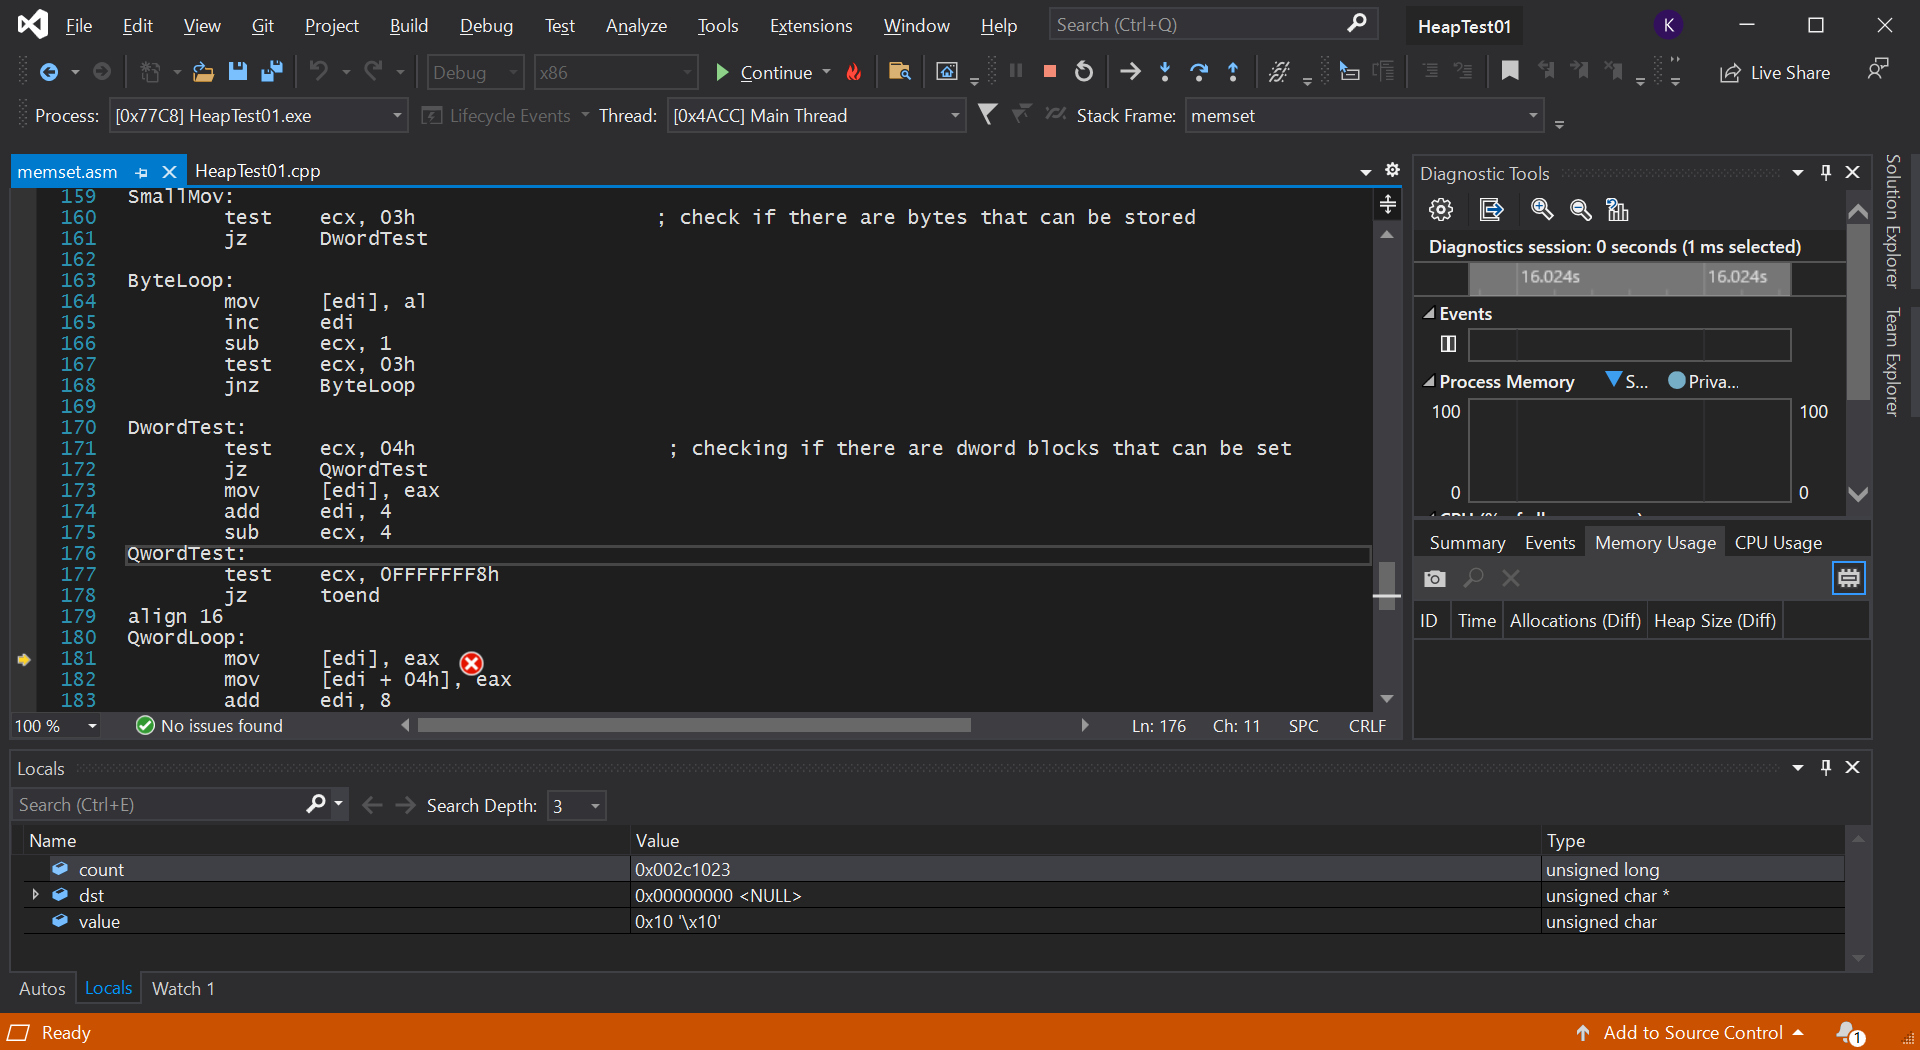This screenshot has height=1050, width=1920.
Task: Open the Debug menu
Action: coord(486,26)
